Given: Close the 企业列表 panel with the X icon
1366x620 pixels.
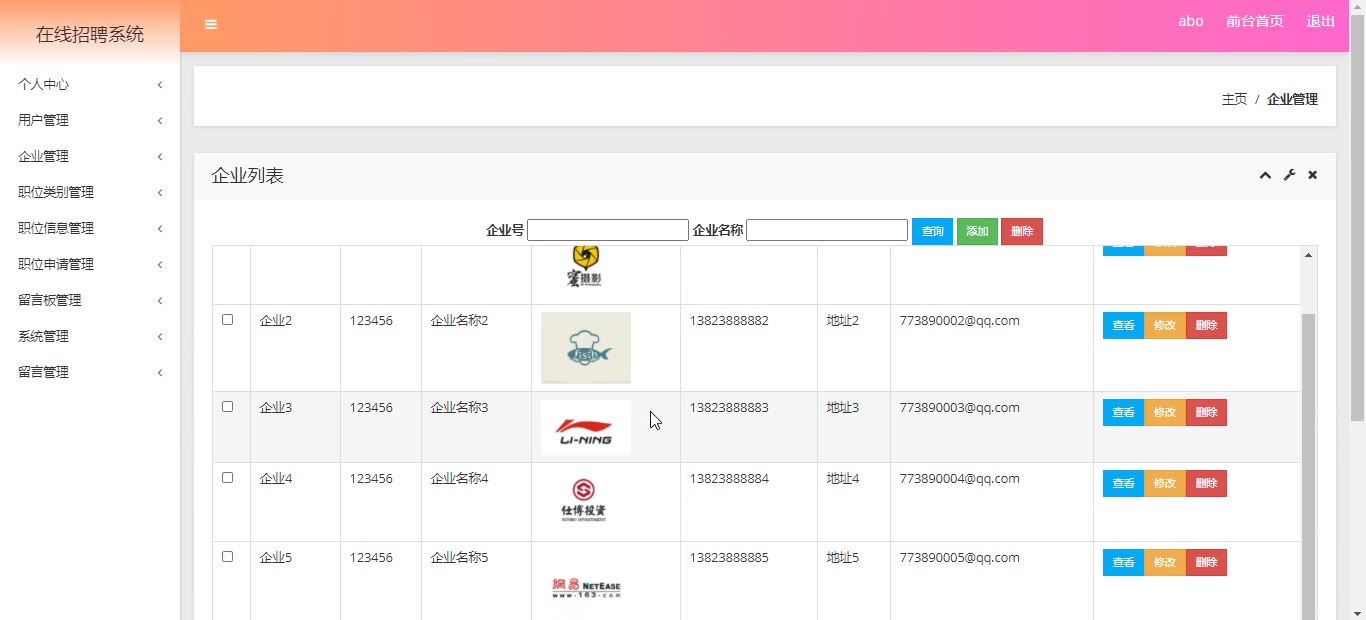Looking at the screenshot, I should pos(1313,175).
